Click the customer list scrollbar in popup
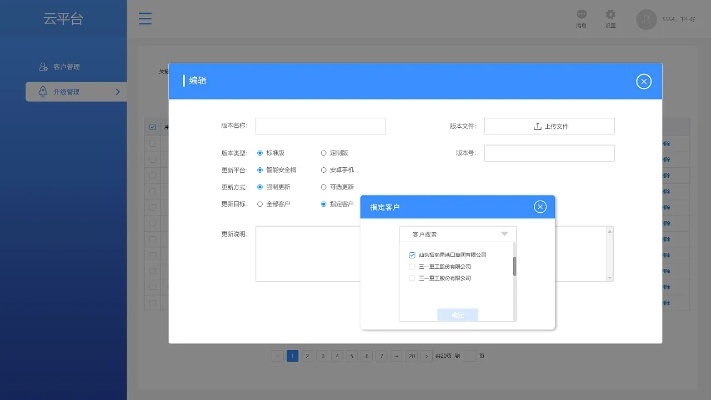Image resolution: width=711 pixels, height=400 pixels. click(x=515, y=265)
